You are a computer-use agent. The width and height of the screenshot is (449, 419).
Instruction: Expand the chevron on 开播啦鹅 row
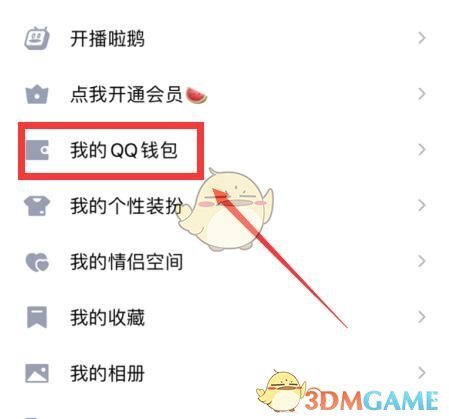tap(422, 38)
